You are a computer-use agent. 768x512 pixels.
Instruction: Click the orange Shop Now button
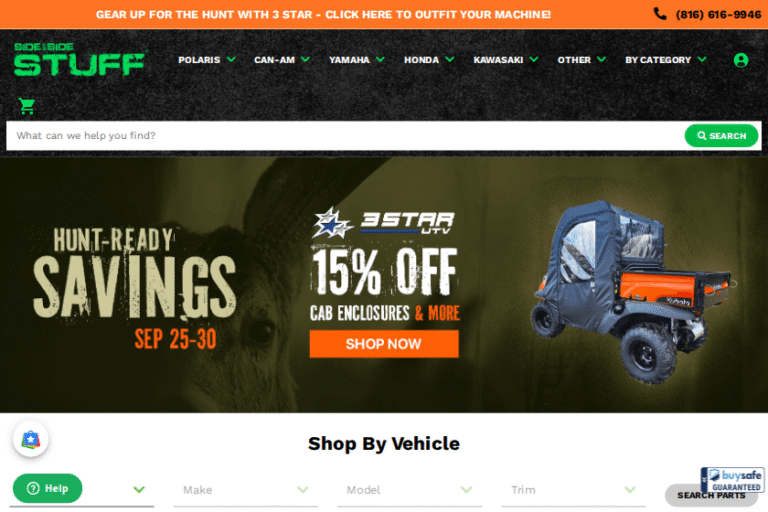[x=384, y=344]
